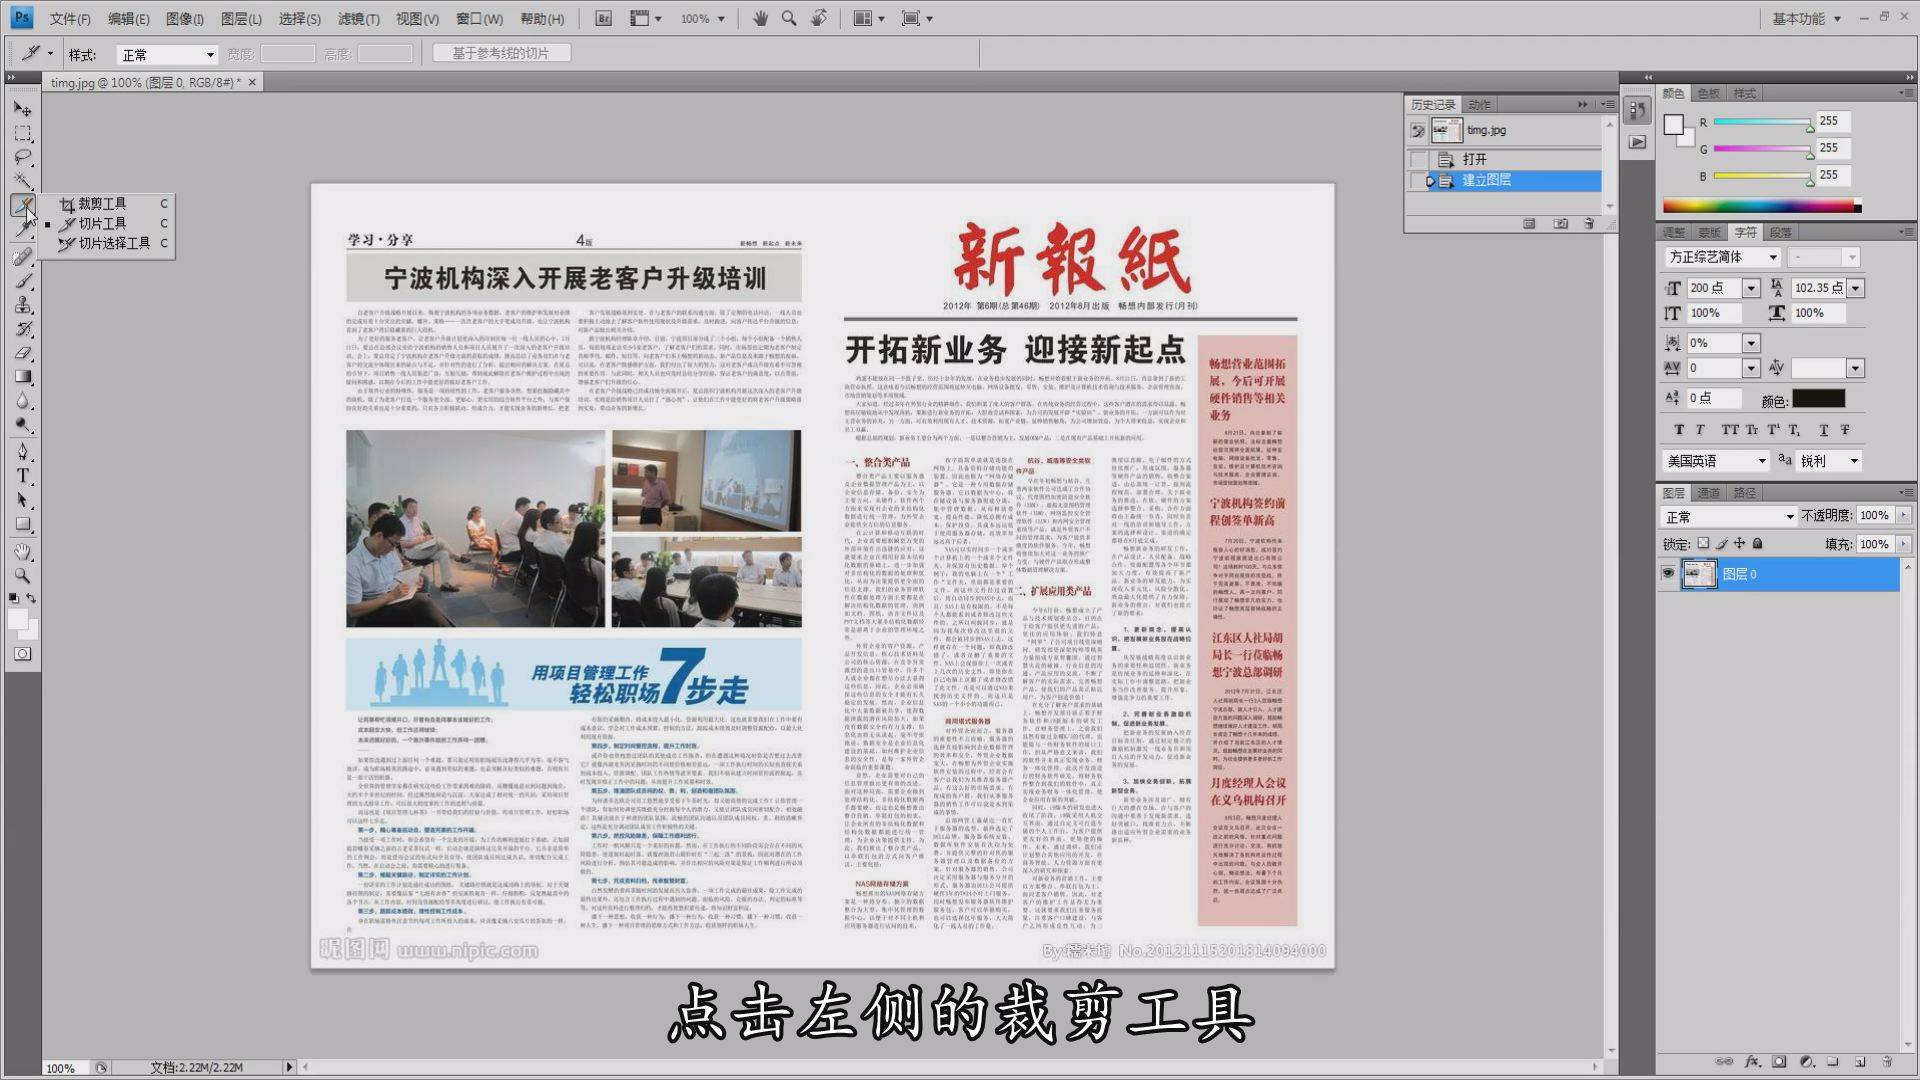Select the Lasso tool
1920x1080 pixels.
tap(22, 157)
